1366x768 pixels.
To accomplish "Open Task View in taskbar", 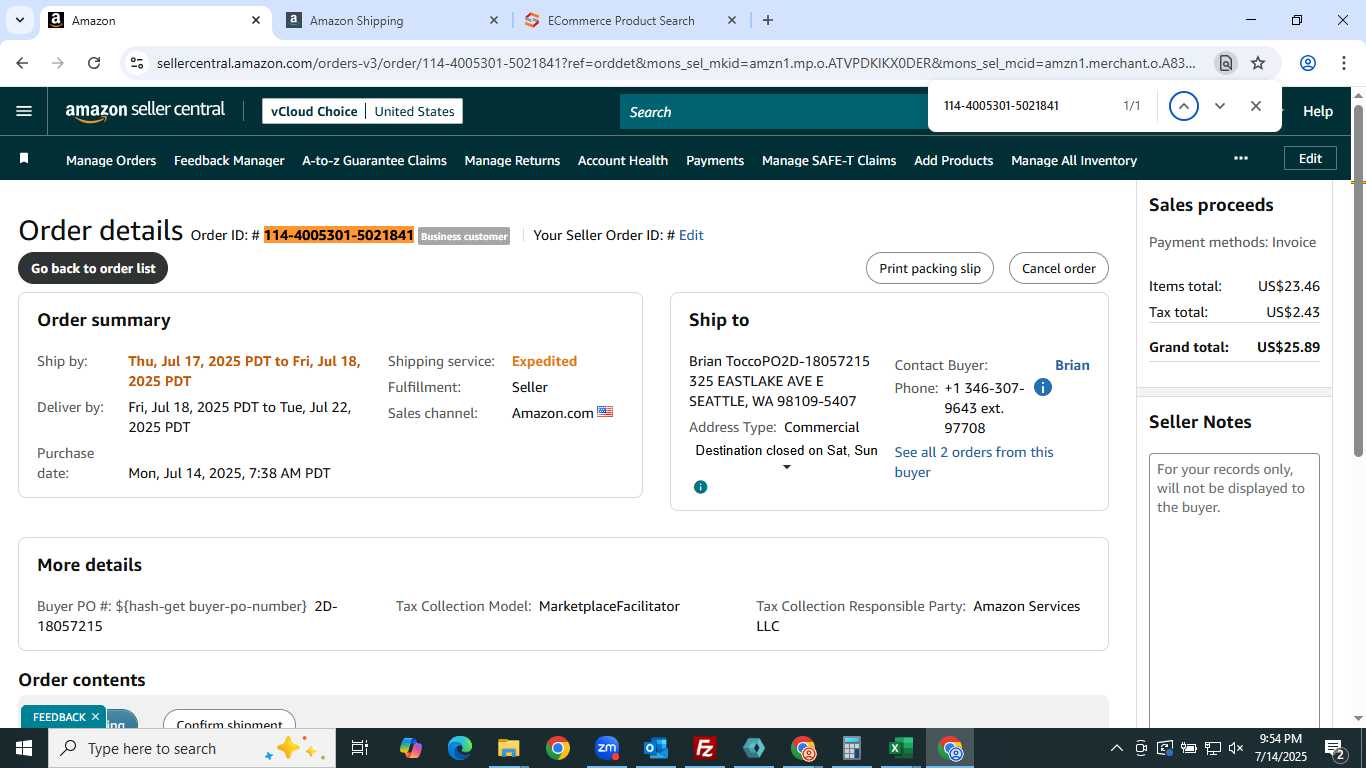I will 360,748.
